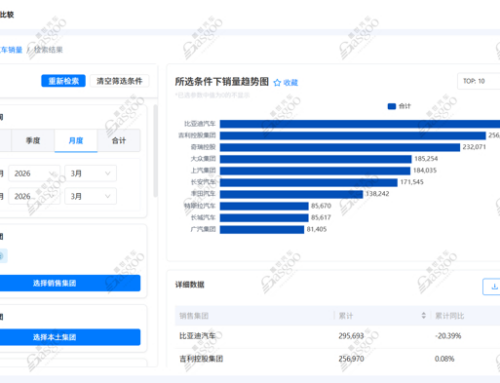Click the 长安汽车 bar showing 171,545
This screenshot has height=383, width=500.
pos(309,182)
